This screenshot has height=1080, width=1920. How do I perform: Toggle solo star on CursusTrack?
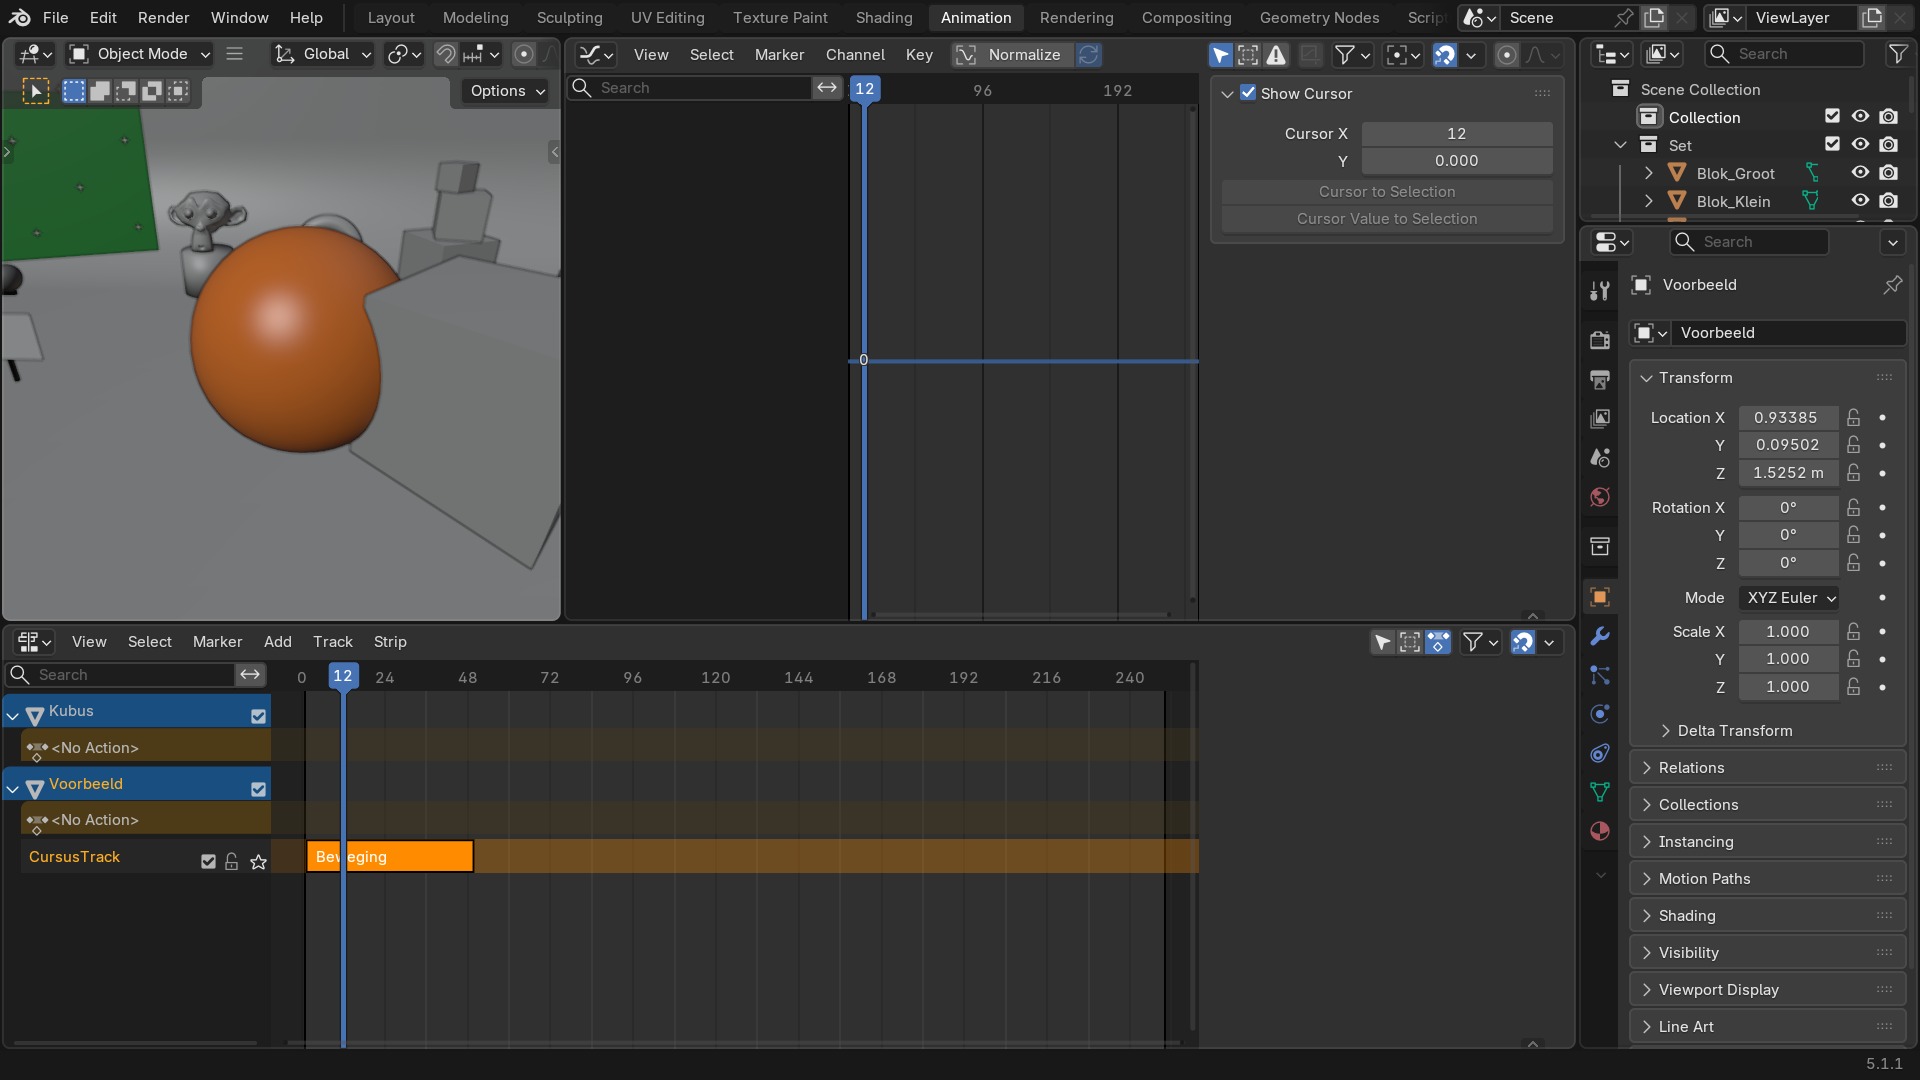pyautogui.click(x=258, y=861)
